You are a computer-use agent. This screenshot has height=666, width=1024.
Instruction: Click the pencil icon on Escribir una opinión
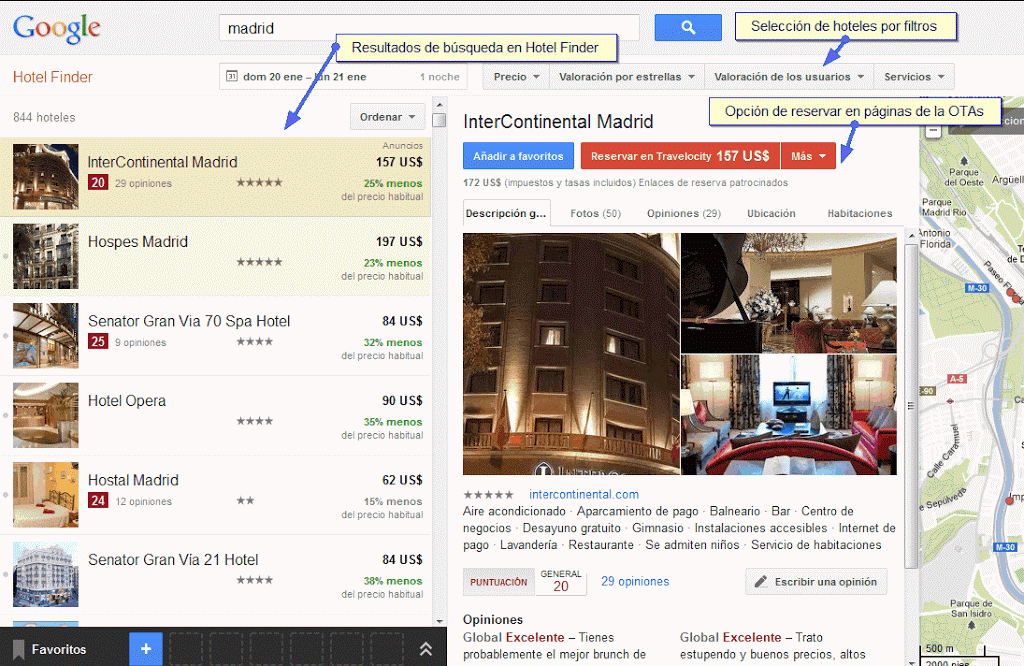761,582
